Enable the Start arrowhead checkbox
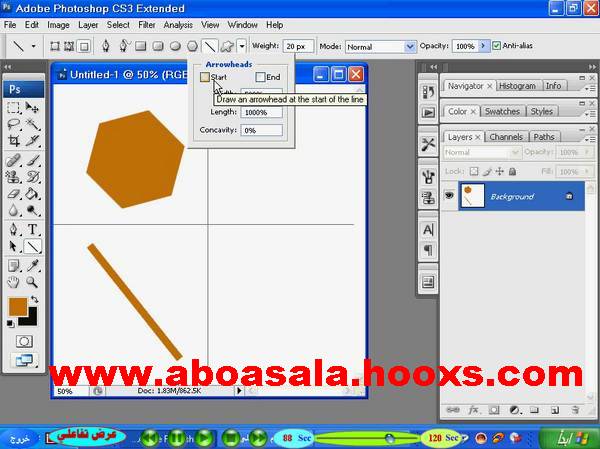The image size is (600, 449). [205, 77]
